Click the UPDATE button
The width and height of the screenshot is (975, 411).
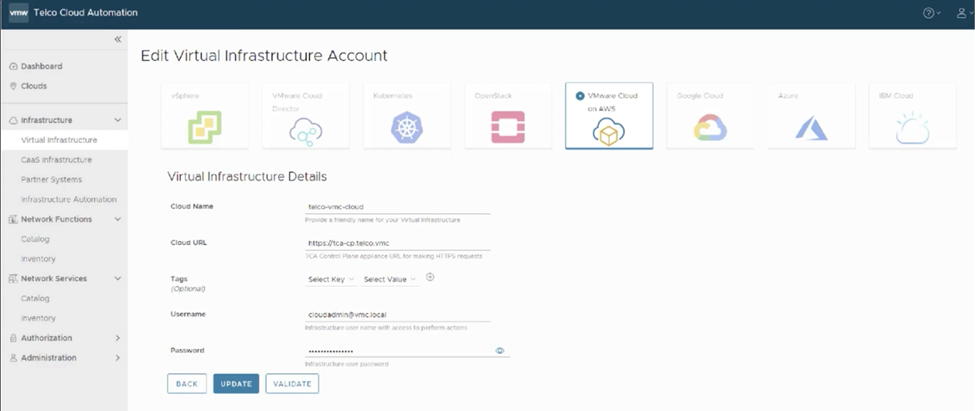(x=236, y=384)
